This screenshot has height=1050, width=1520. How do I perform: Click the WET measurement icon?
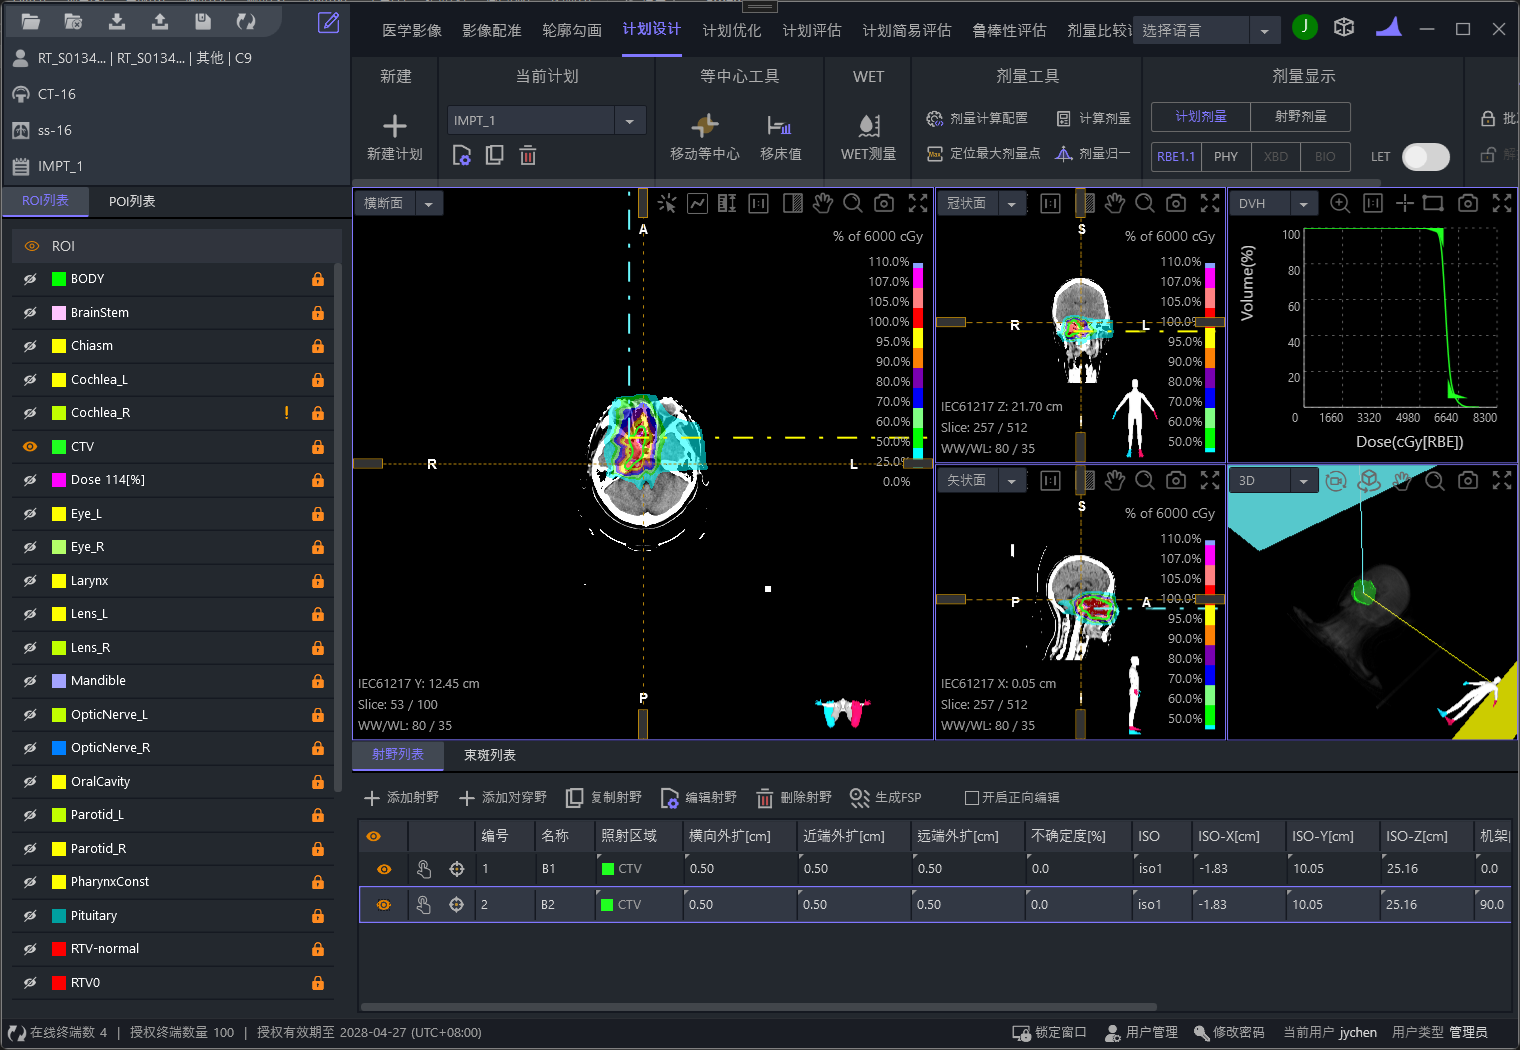[x=868, y=126]
